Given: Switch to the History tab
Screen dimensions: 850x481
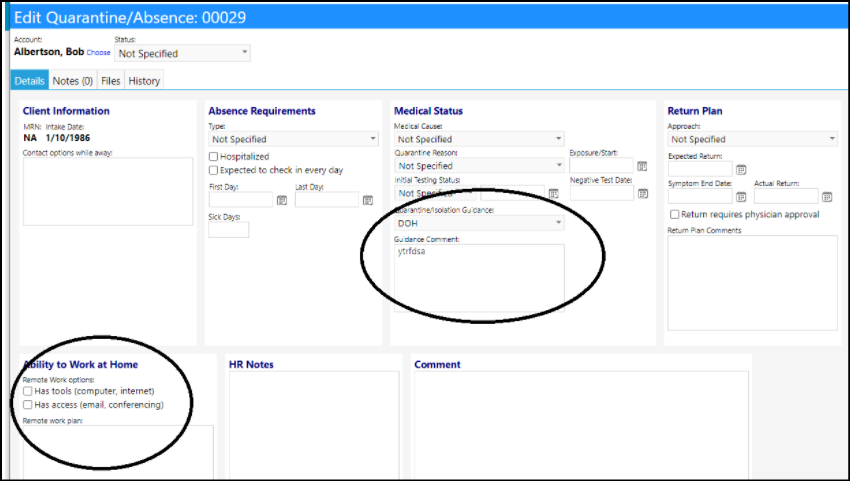Looking at the screenshot, I should tap(144, 81).
